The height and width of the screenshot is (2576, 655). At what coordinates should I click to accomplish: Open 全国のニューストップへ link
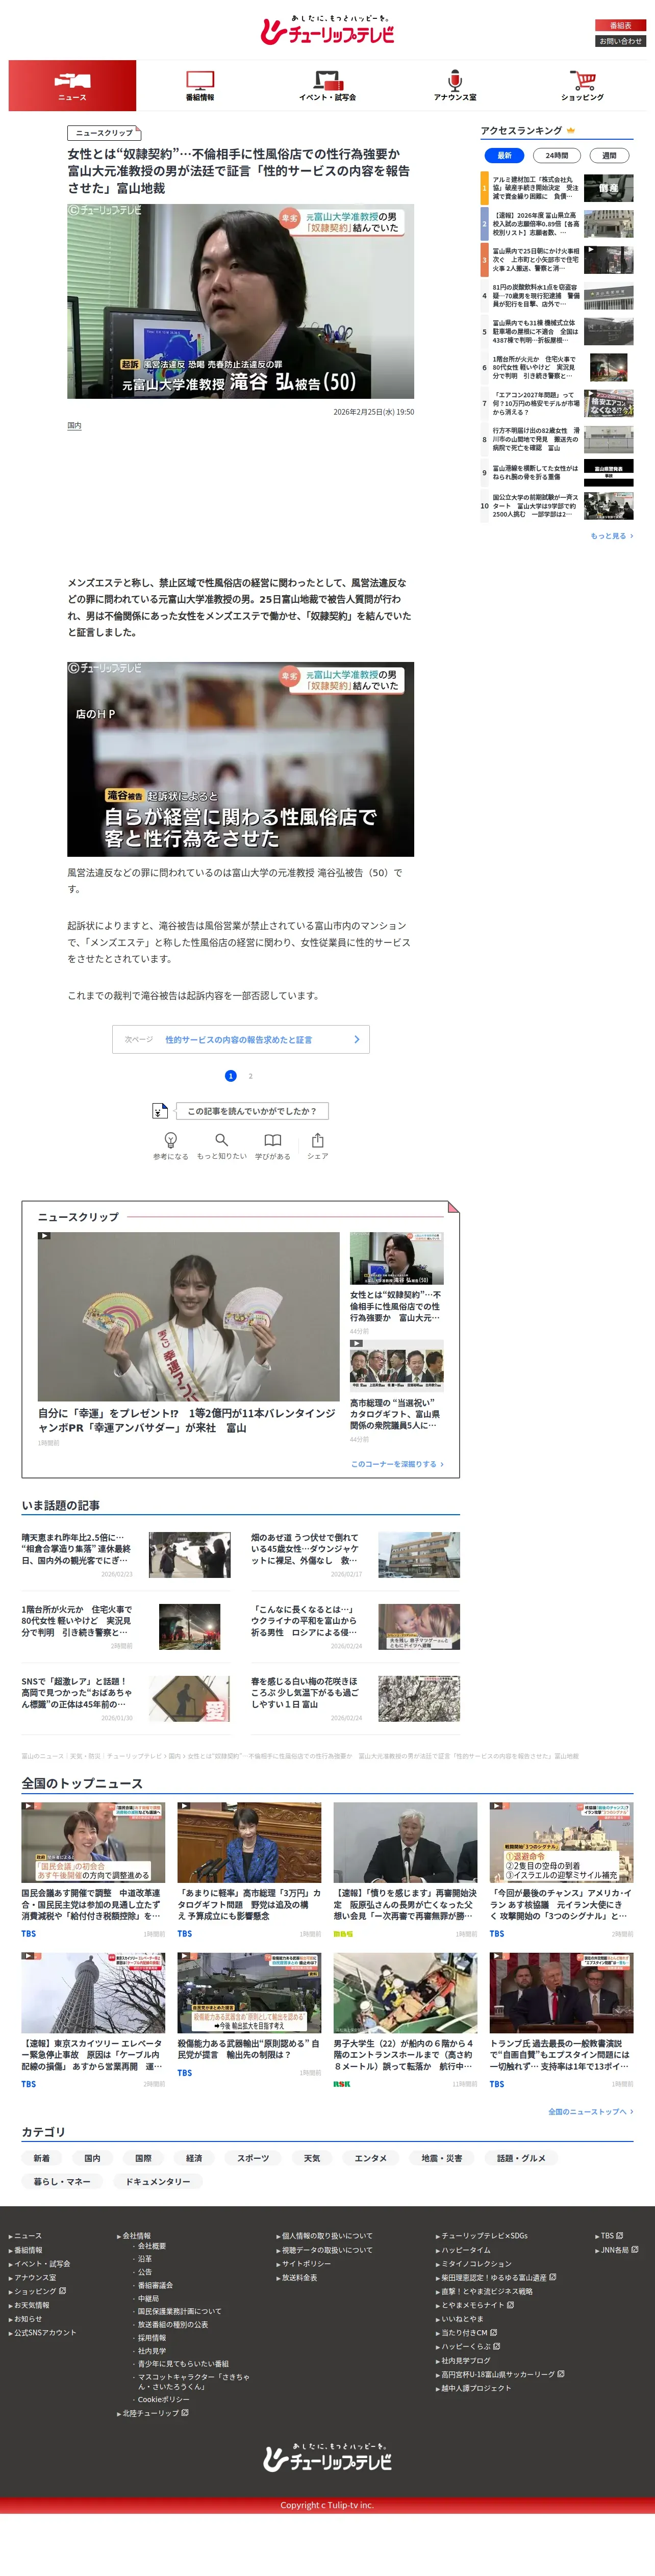pos(590,2111)
